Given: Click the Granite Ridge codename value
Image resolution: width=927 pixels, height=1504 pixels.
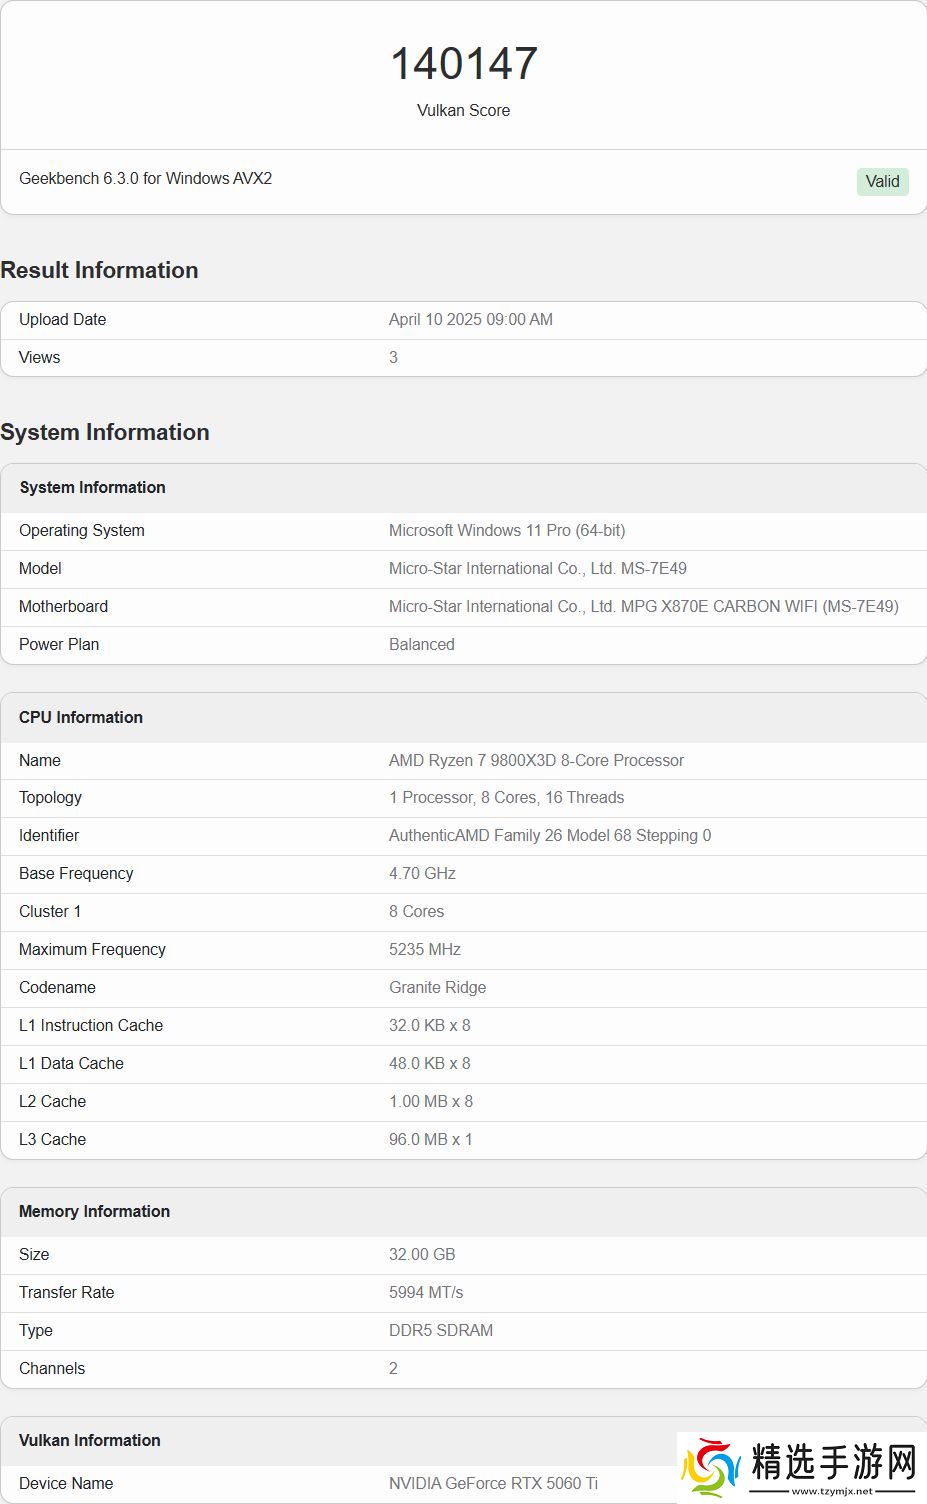Looking at the screenshot, I should tap(437, 987).
